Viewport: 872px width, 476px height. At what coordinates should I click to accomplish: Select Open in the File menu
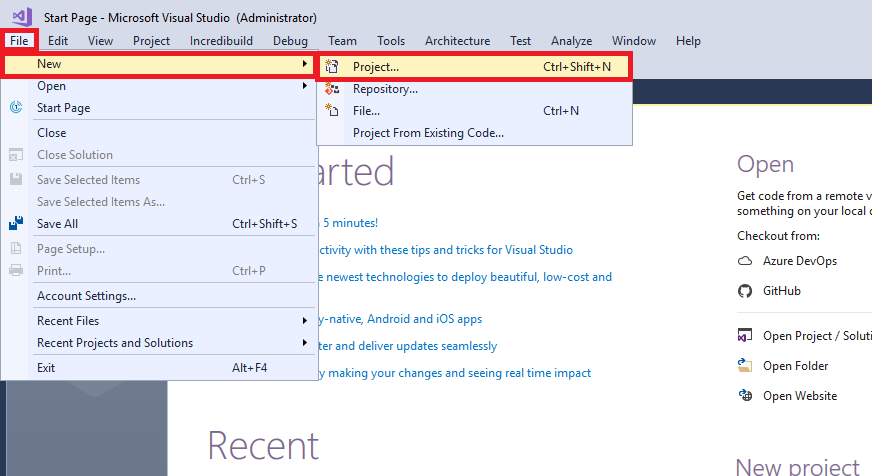159,86
